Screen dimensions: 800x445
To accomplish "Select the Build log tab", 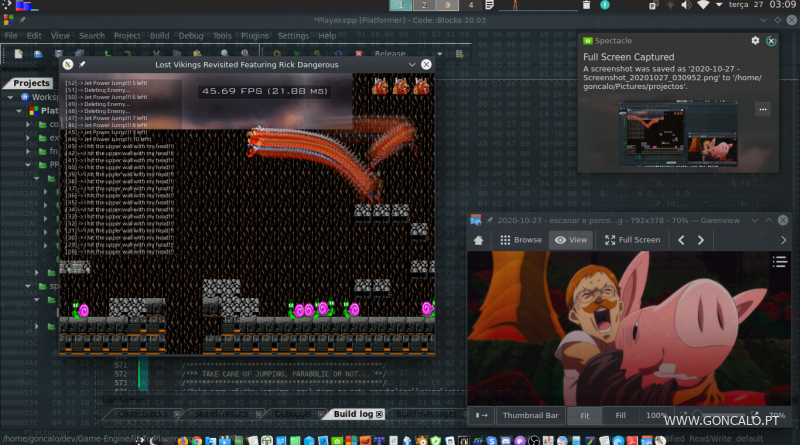I will pos(353,414).
